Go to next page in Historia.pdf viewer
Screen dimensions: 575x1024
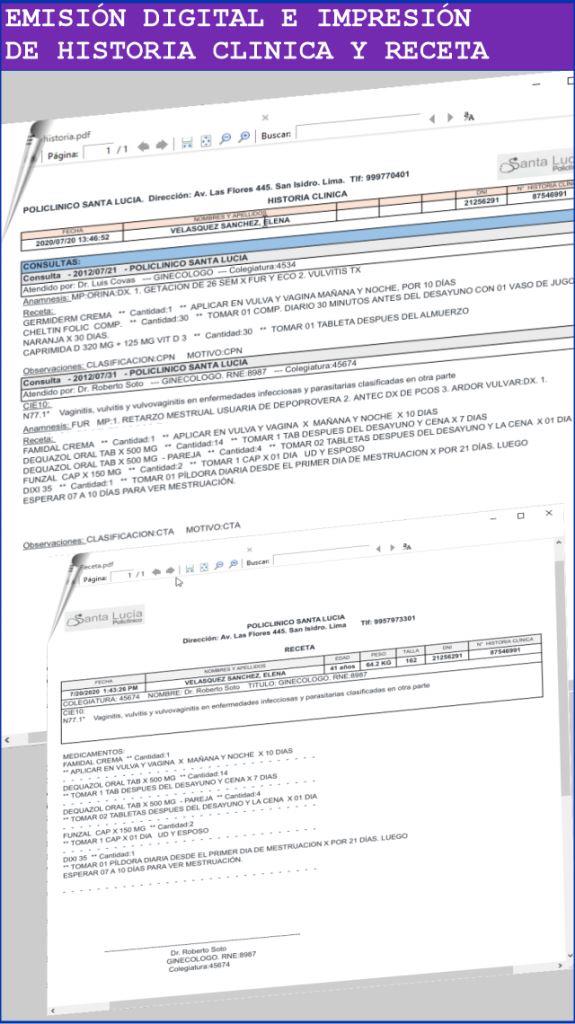click(161, 145)
